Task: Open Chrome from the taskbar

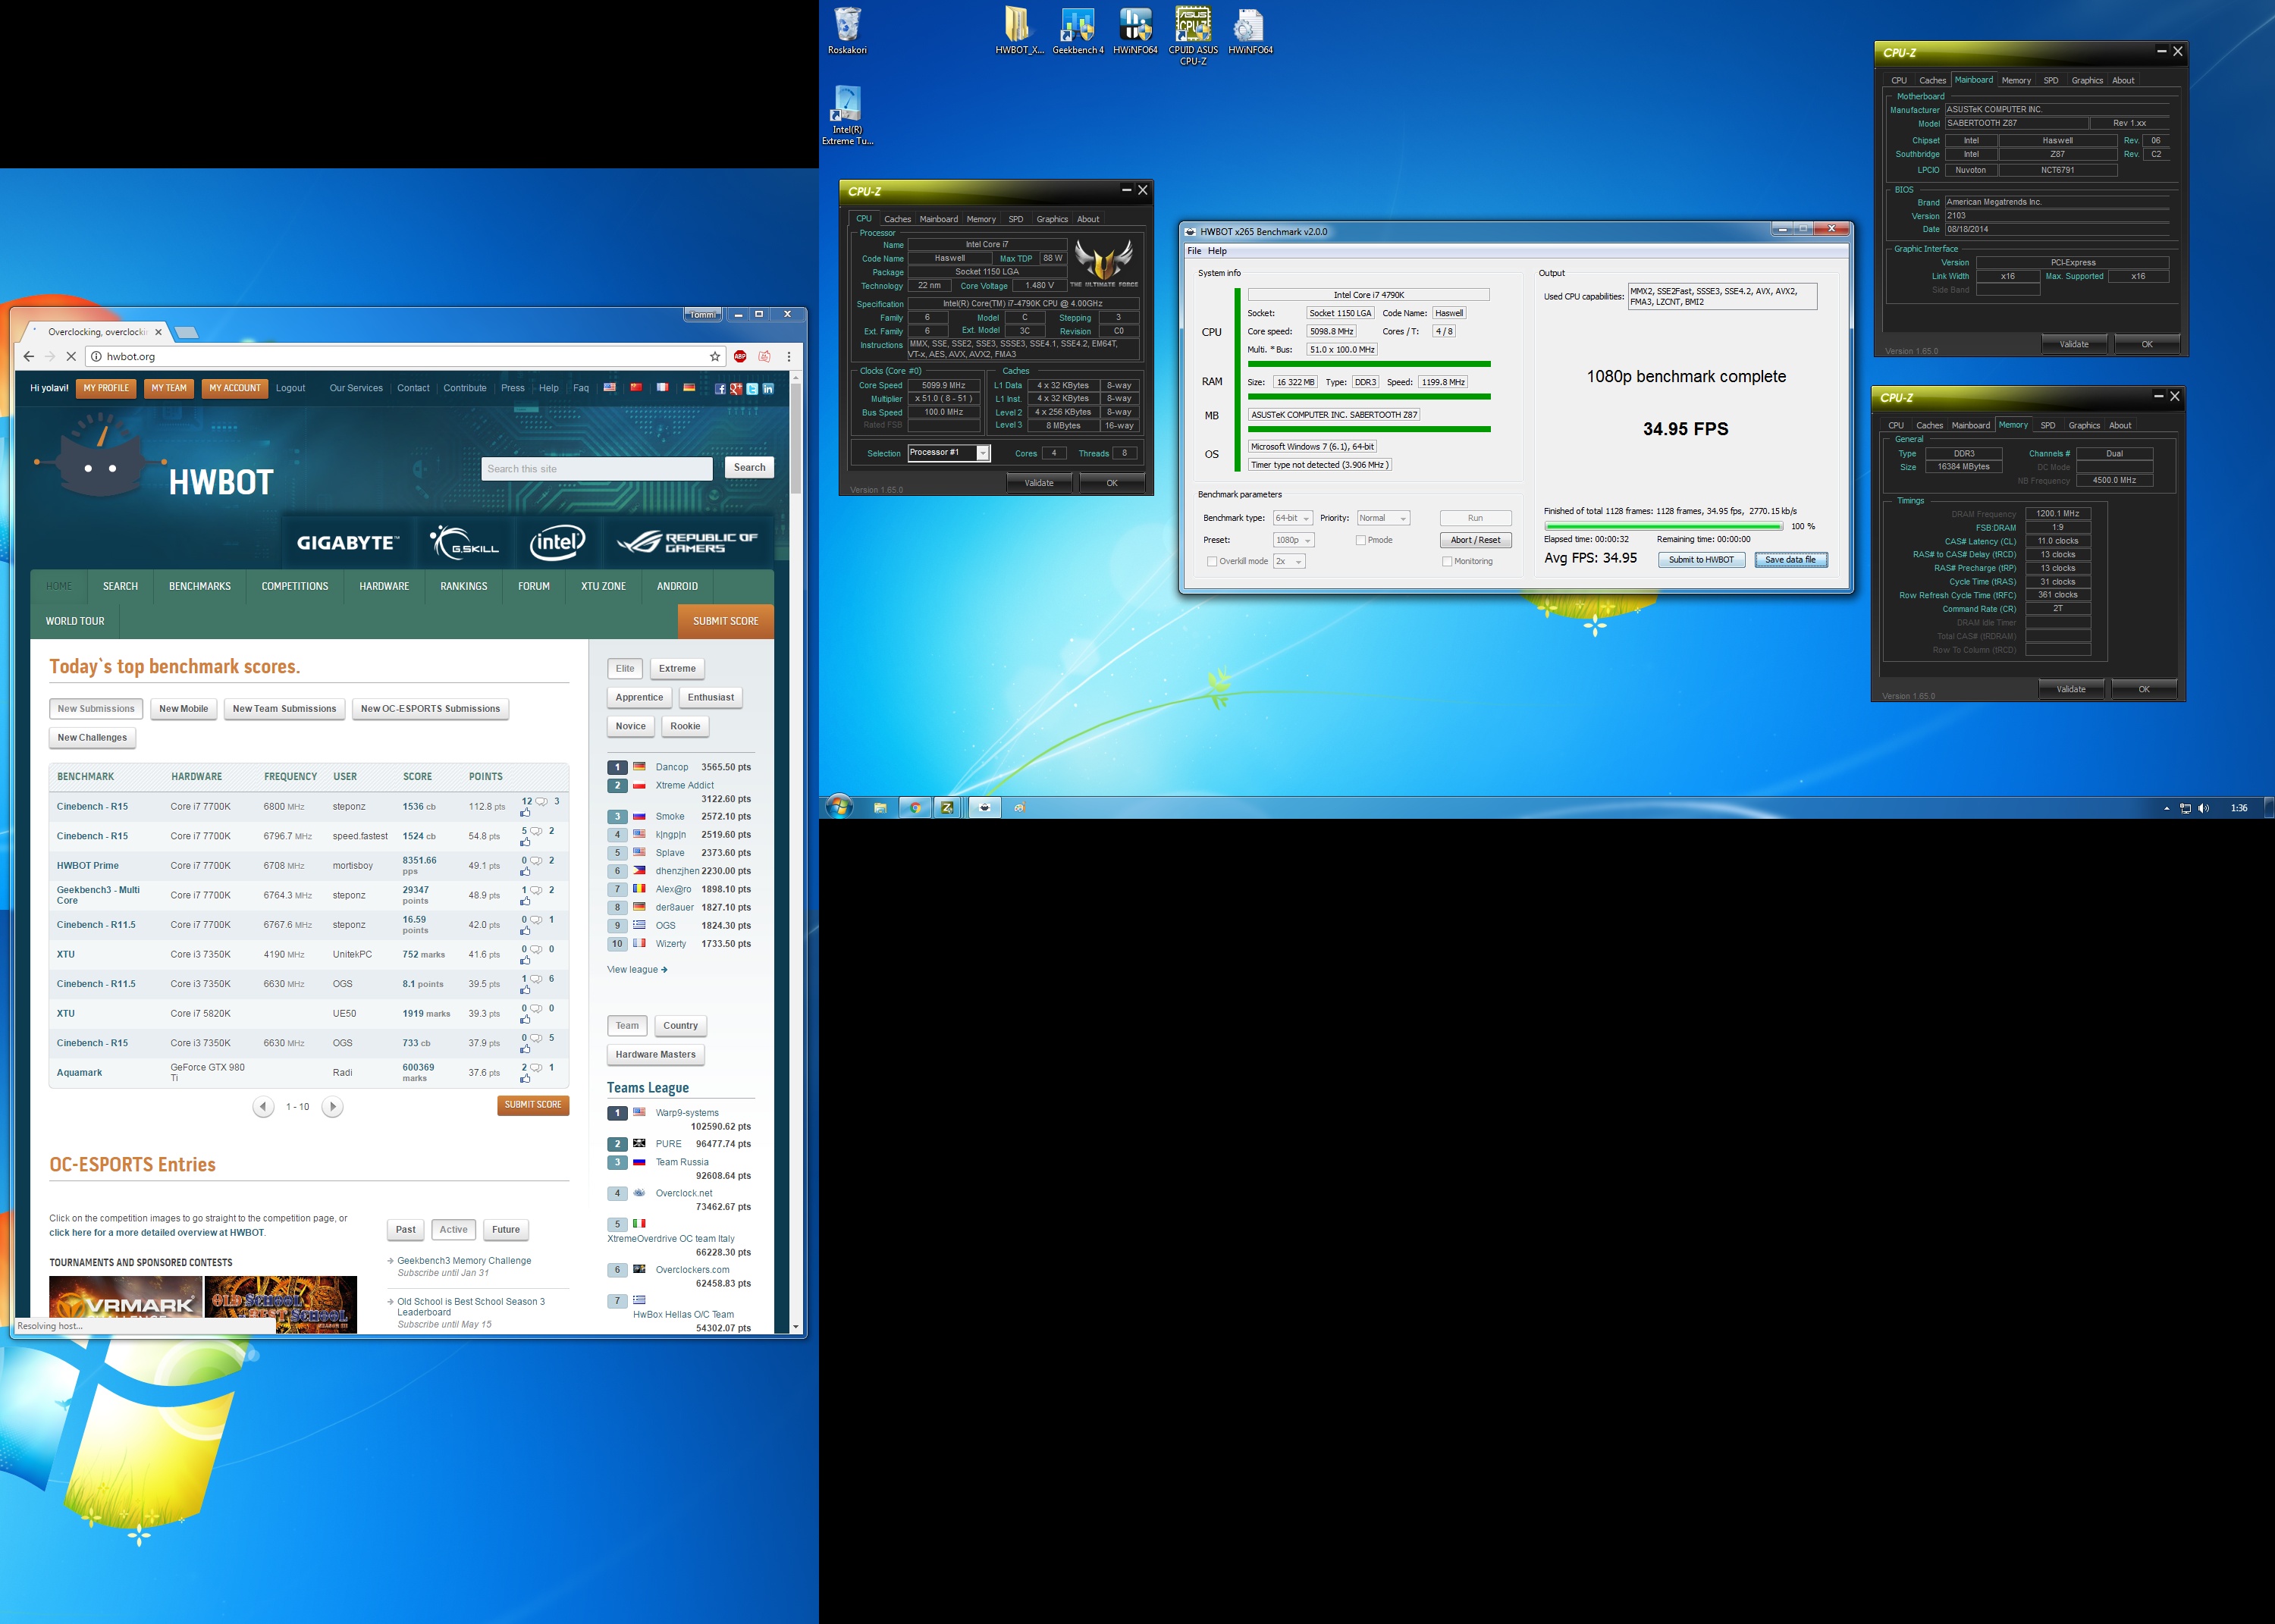Action: coord(914,808)
